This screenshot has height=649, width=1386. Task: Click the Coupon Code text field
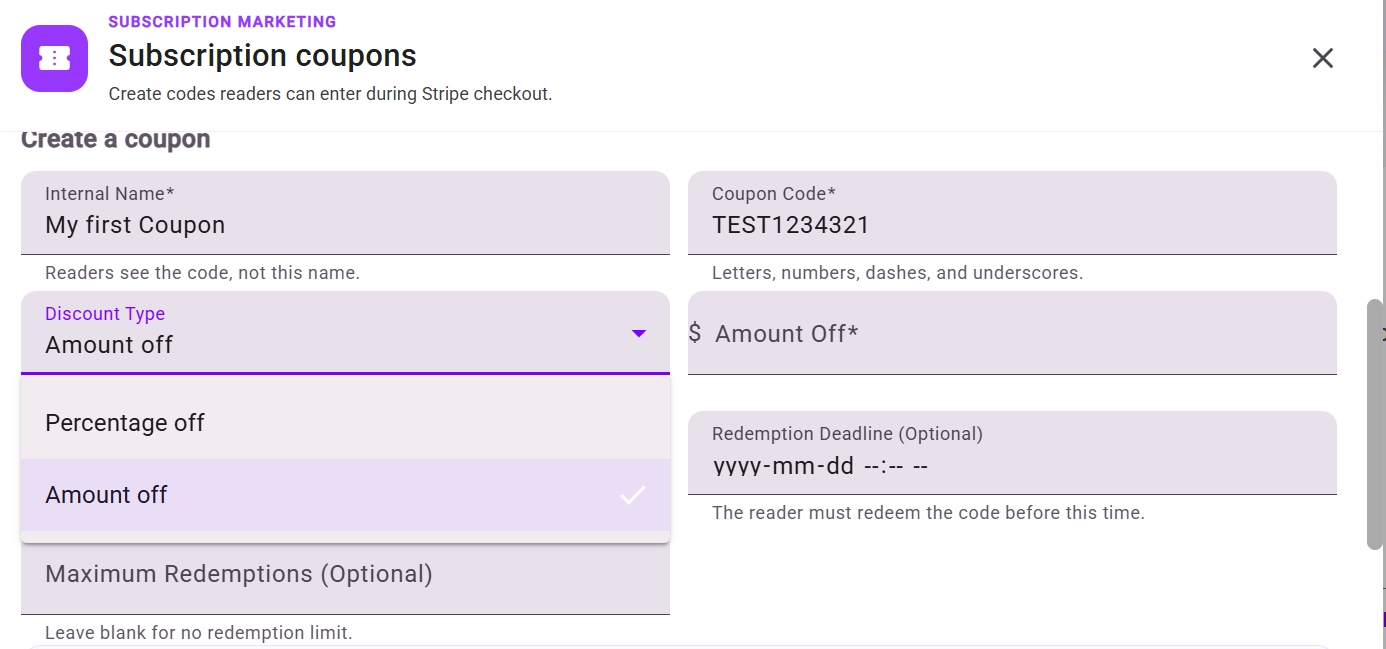(1012, 213)
